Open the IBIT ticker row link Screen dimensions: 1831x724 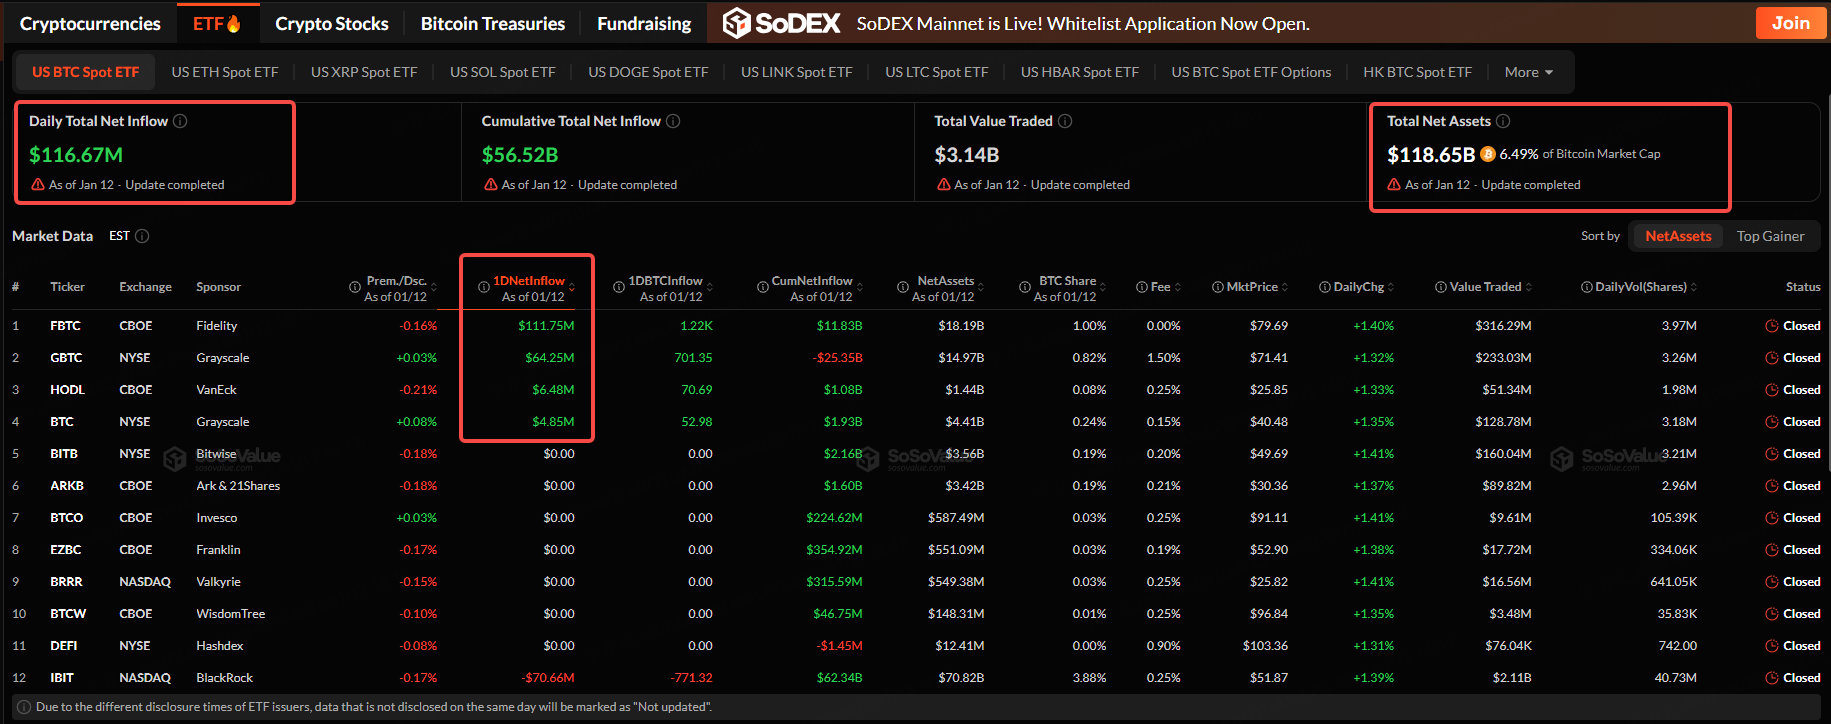coord(62,678)
